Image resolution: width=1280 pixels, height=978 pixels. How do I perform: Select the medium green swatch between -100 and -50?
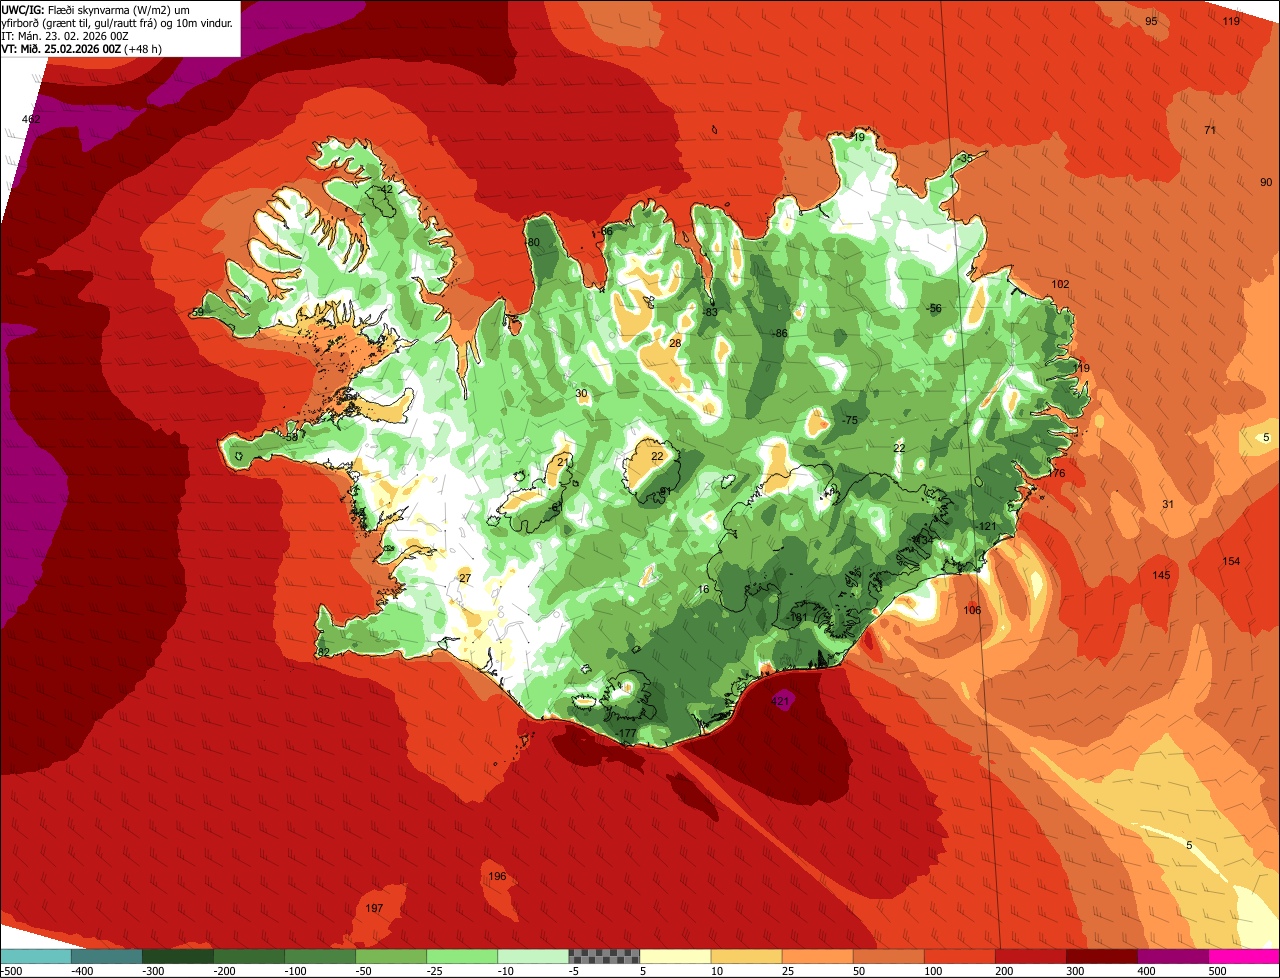click(x=319, y=956)
